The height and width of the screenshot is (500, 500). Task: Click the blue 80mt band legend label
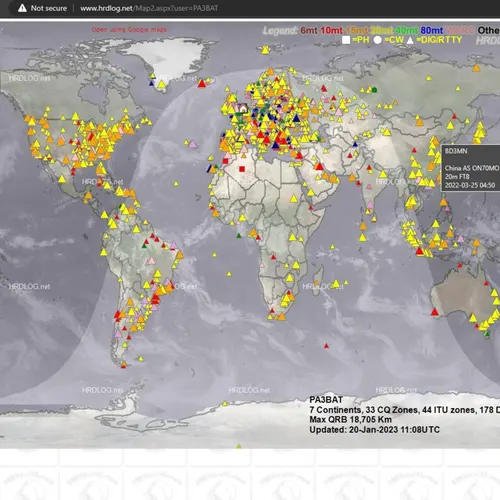432,30
